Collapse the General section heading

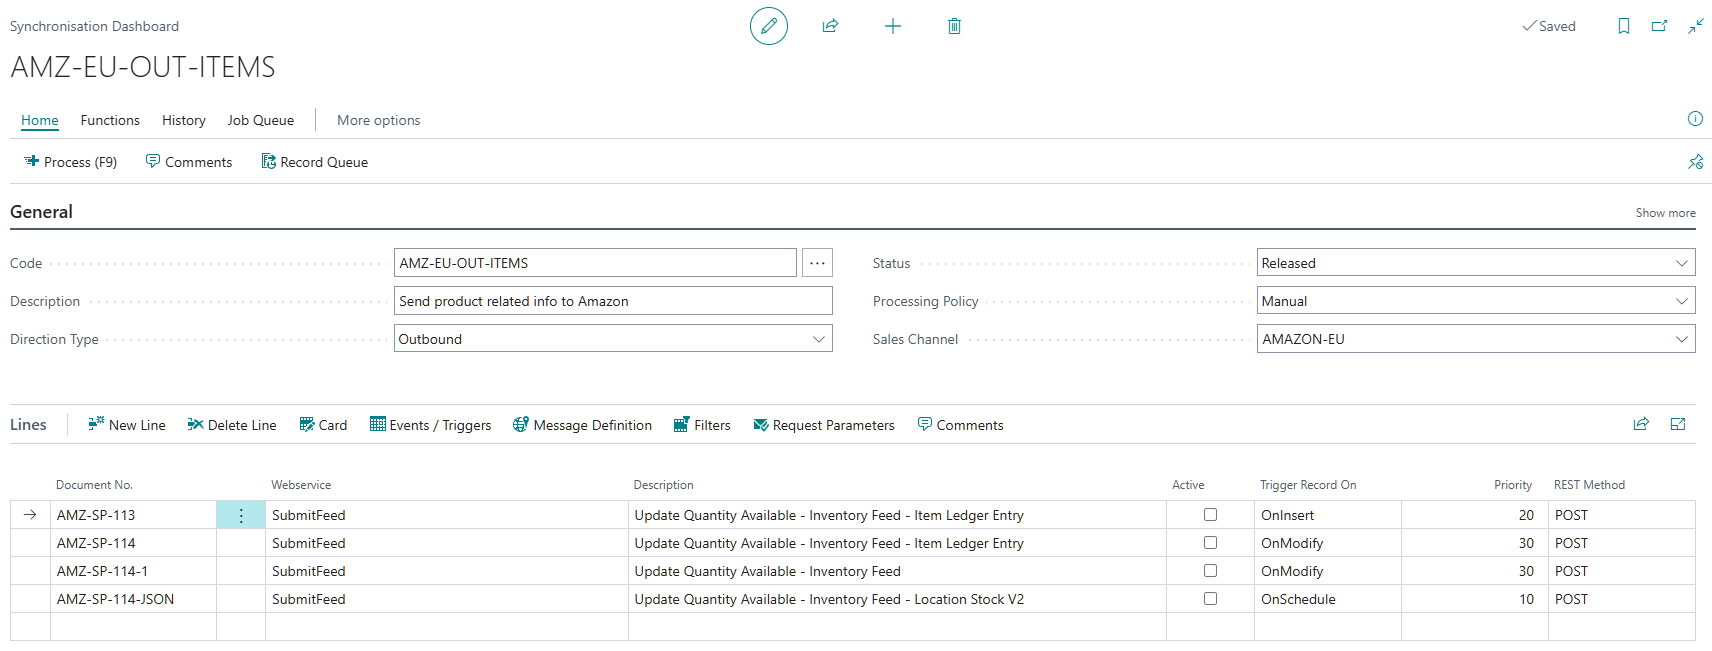pyautogui.click(x=41, y=212)
